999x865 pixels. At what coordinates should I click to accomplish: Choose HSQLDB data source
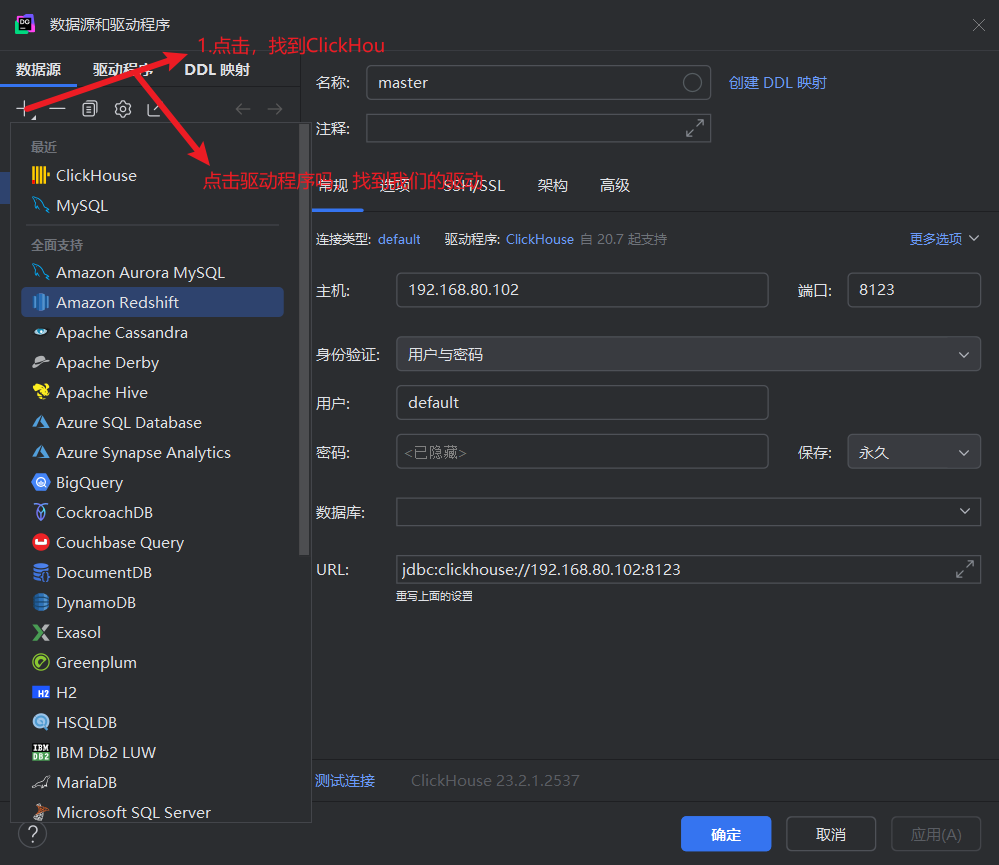152,722
